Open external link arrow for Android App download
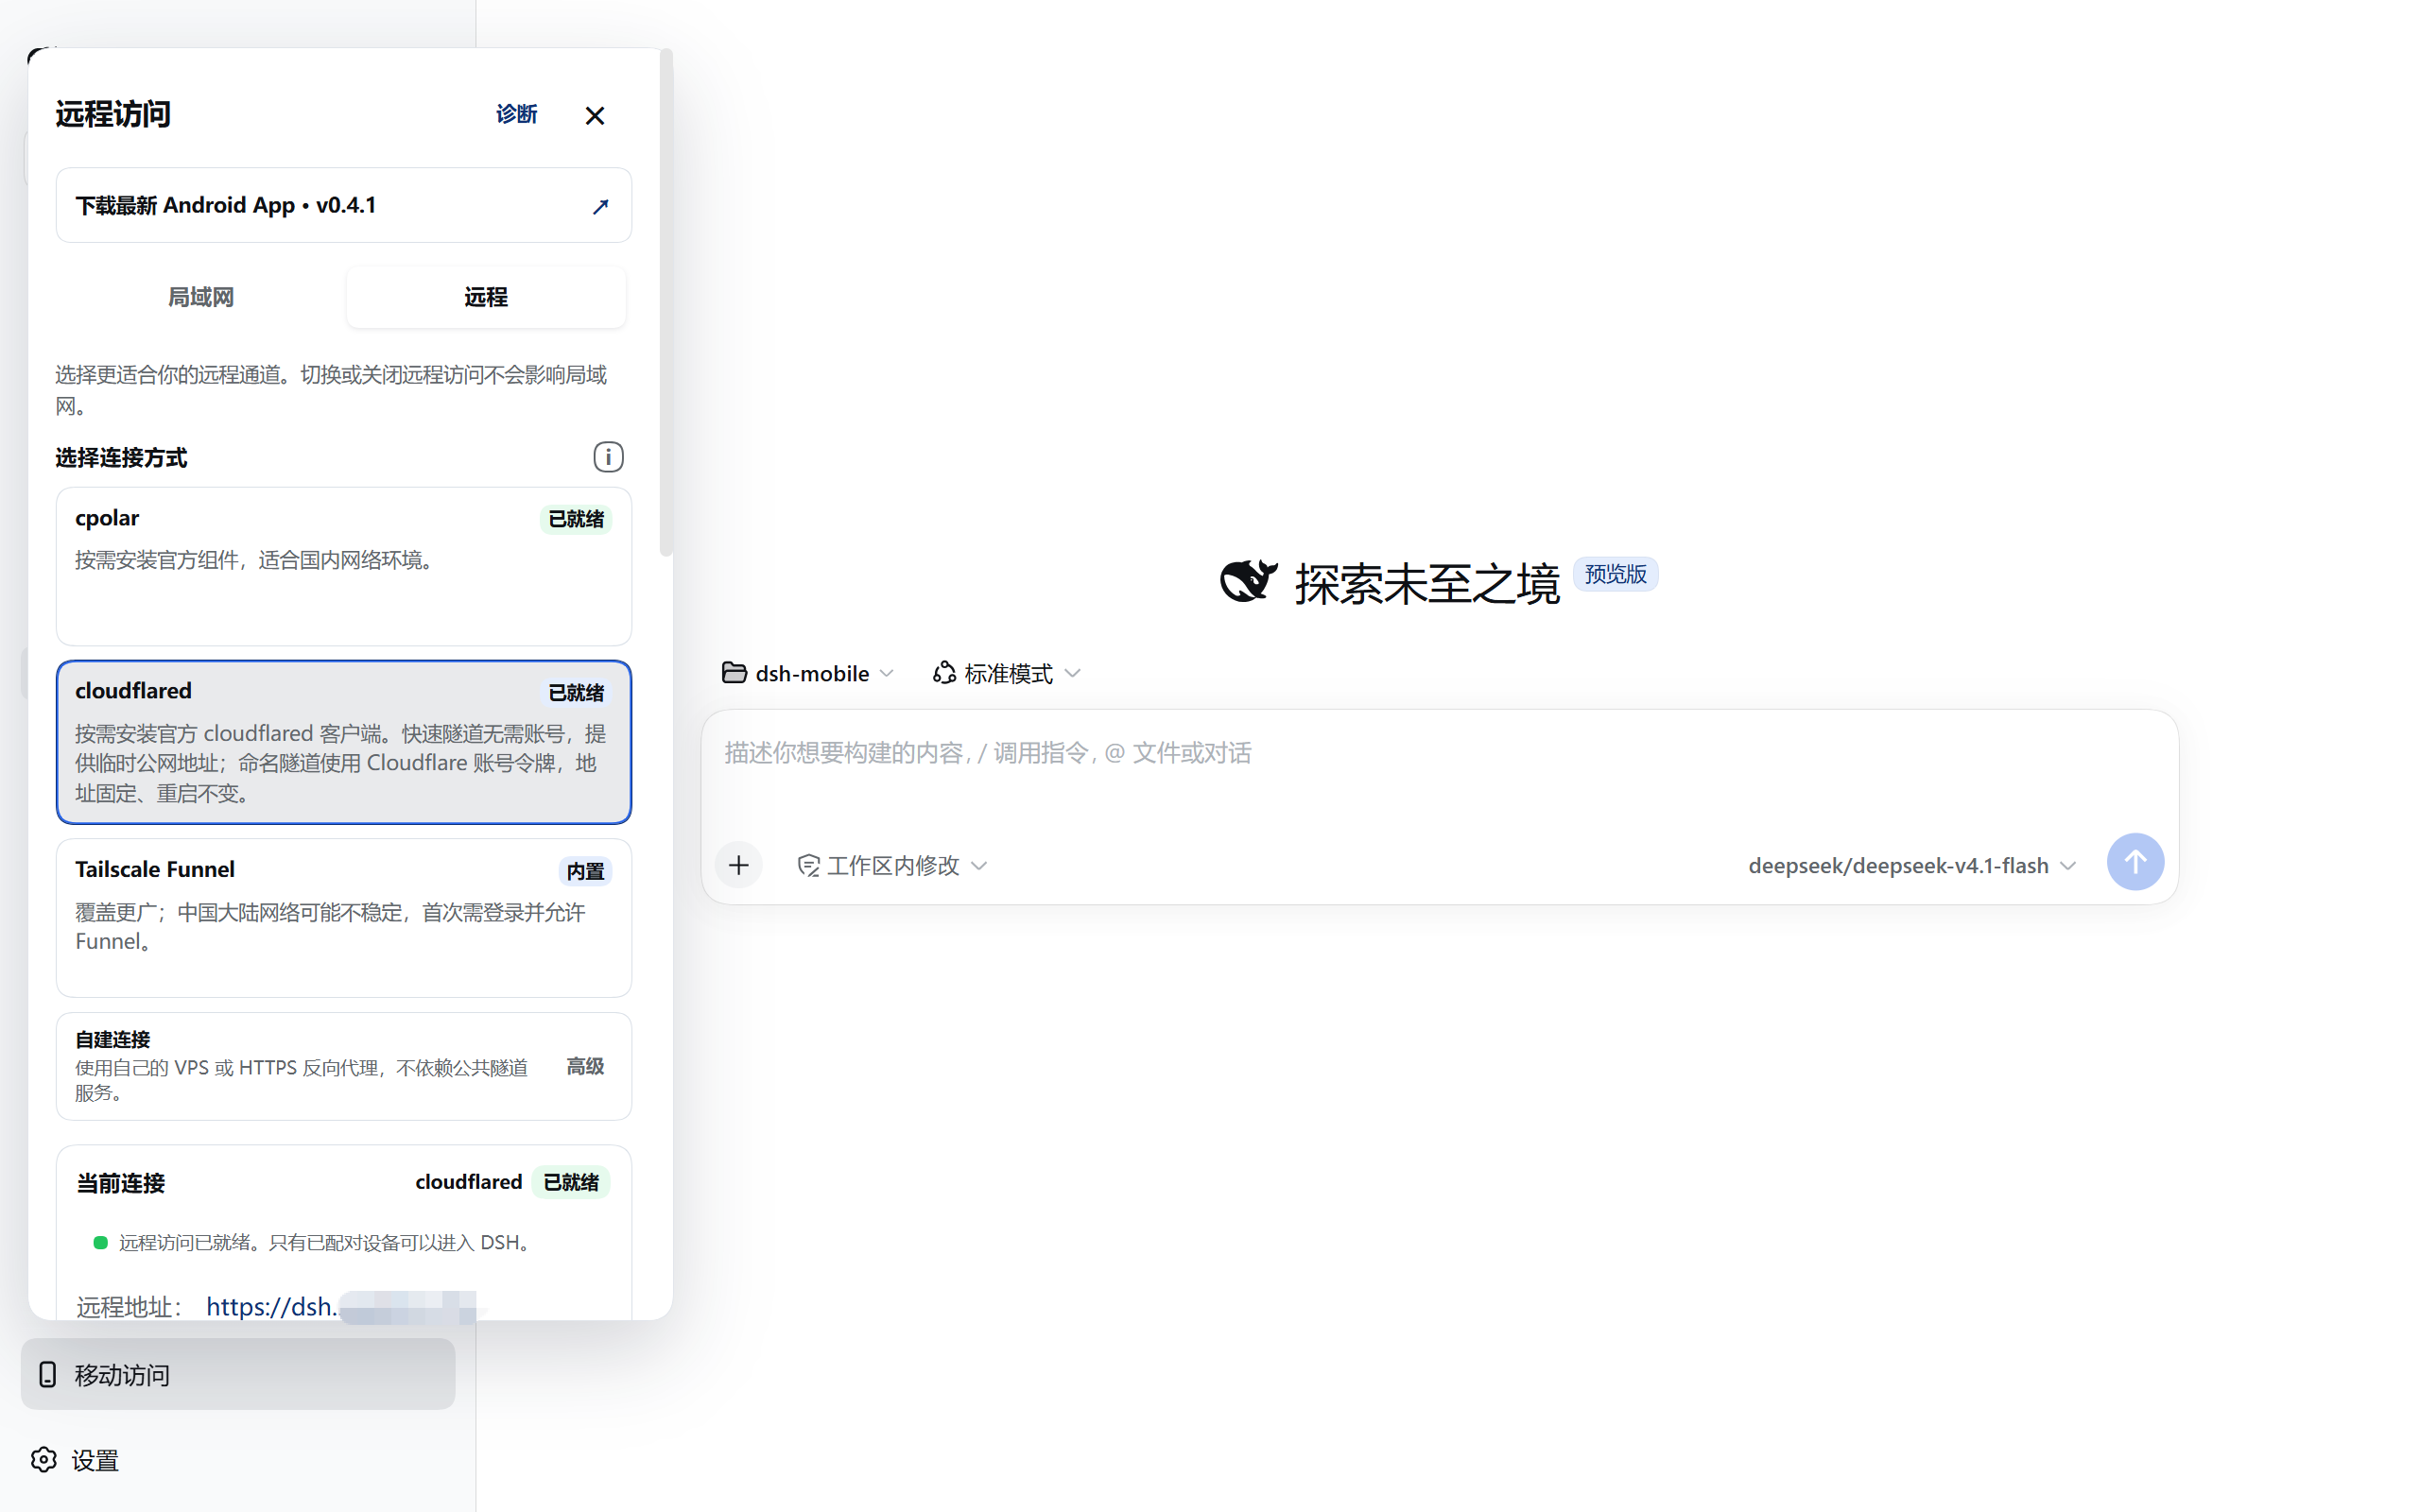 (x=600, y=206)
